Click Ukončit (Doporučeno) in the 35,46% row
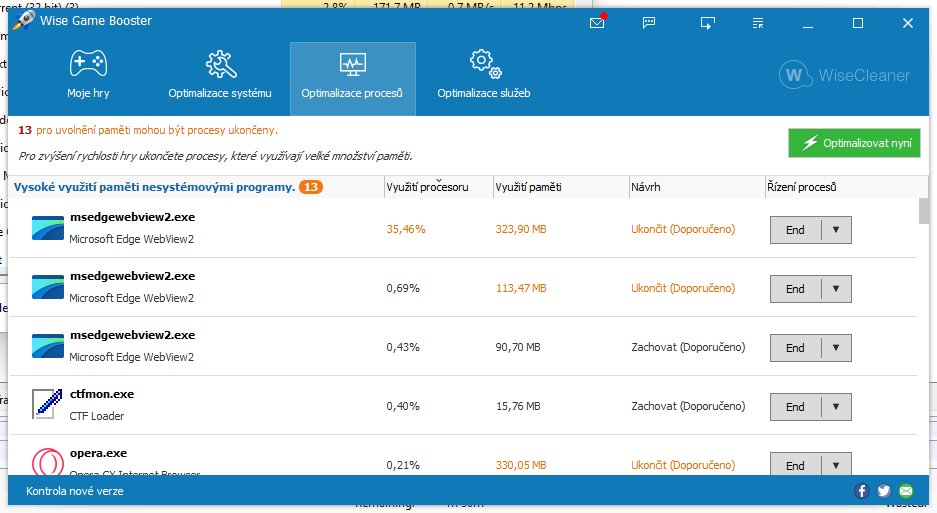Image resolution: width=937 pixels, height=513 pixels. tap(683, 230)
